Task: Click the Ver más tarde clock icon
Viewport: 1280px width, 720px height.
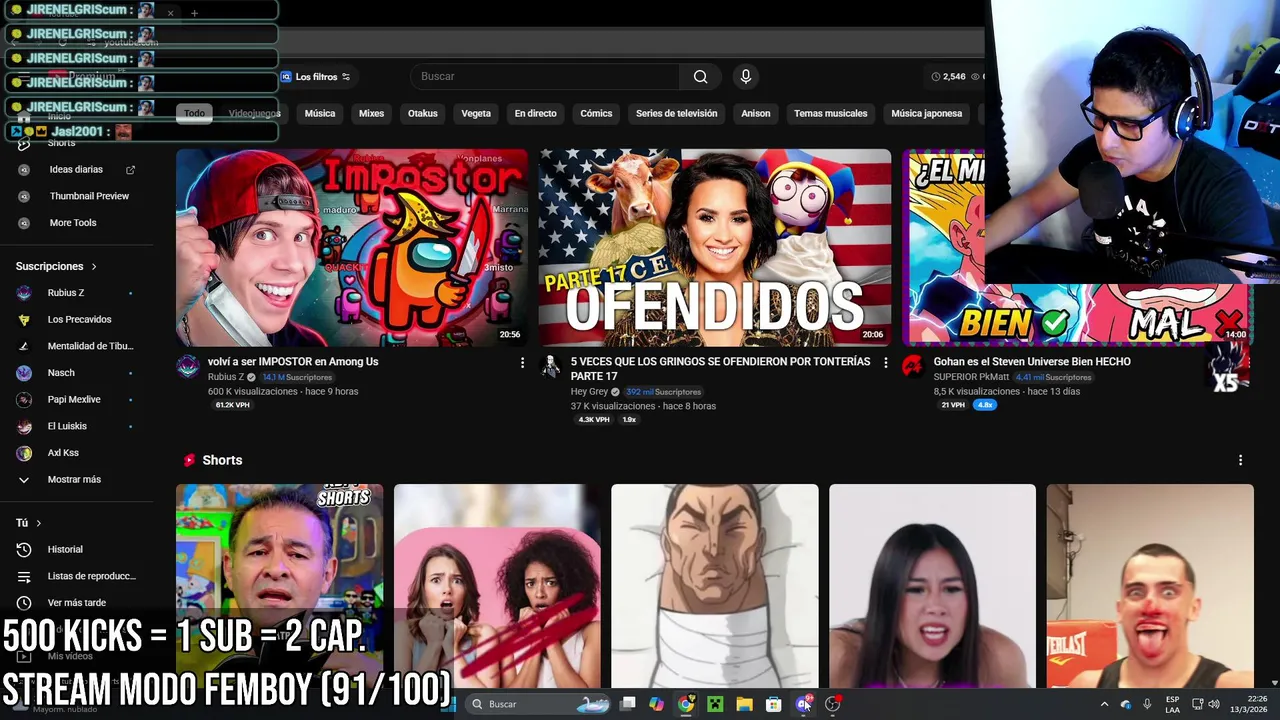Action: [x=24, y=603]
